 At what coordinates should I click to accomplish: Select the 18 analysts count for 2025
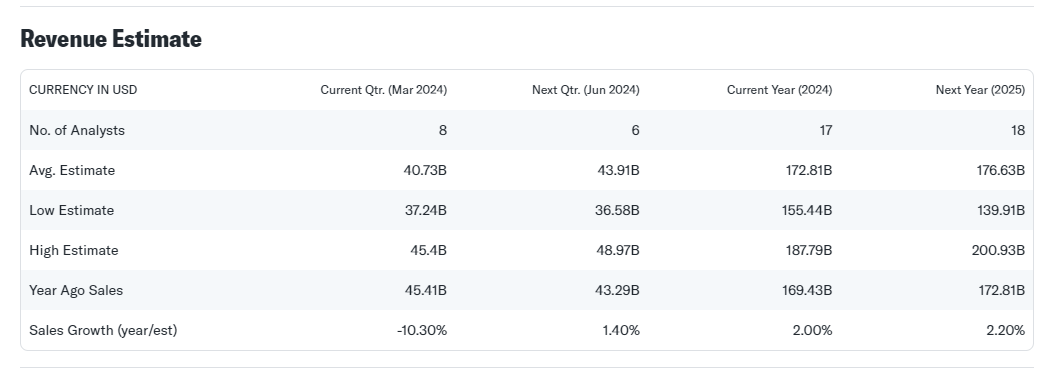tap(1018, 130)
